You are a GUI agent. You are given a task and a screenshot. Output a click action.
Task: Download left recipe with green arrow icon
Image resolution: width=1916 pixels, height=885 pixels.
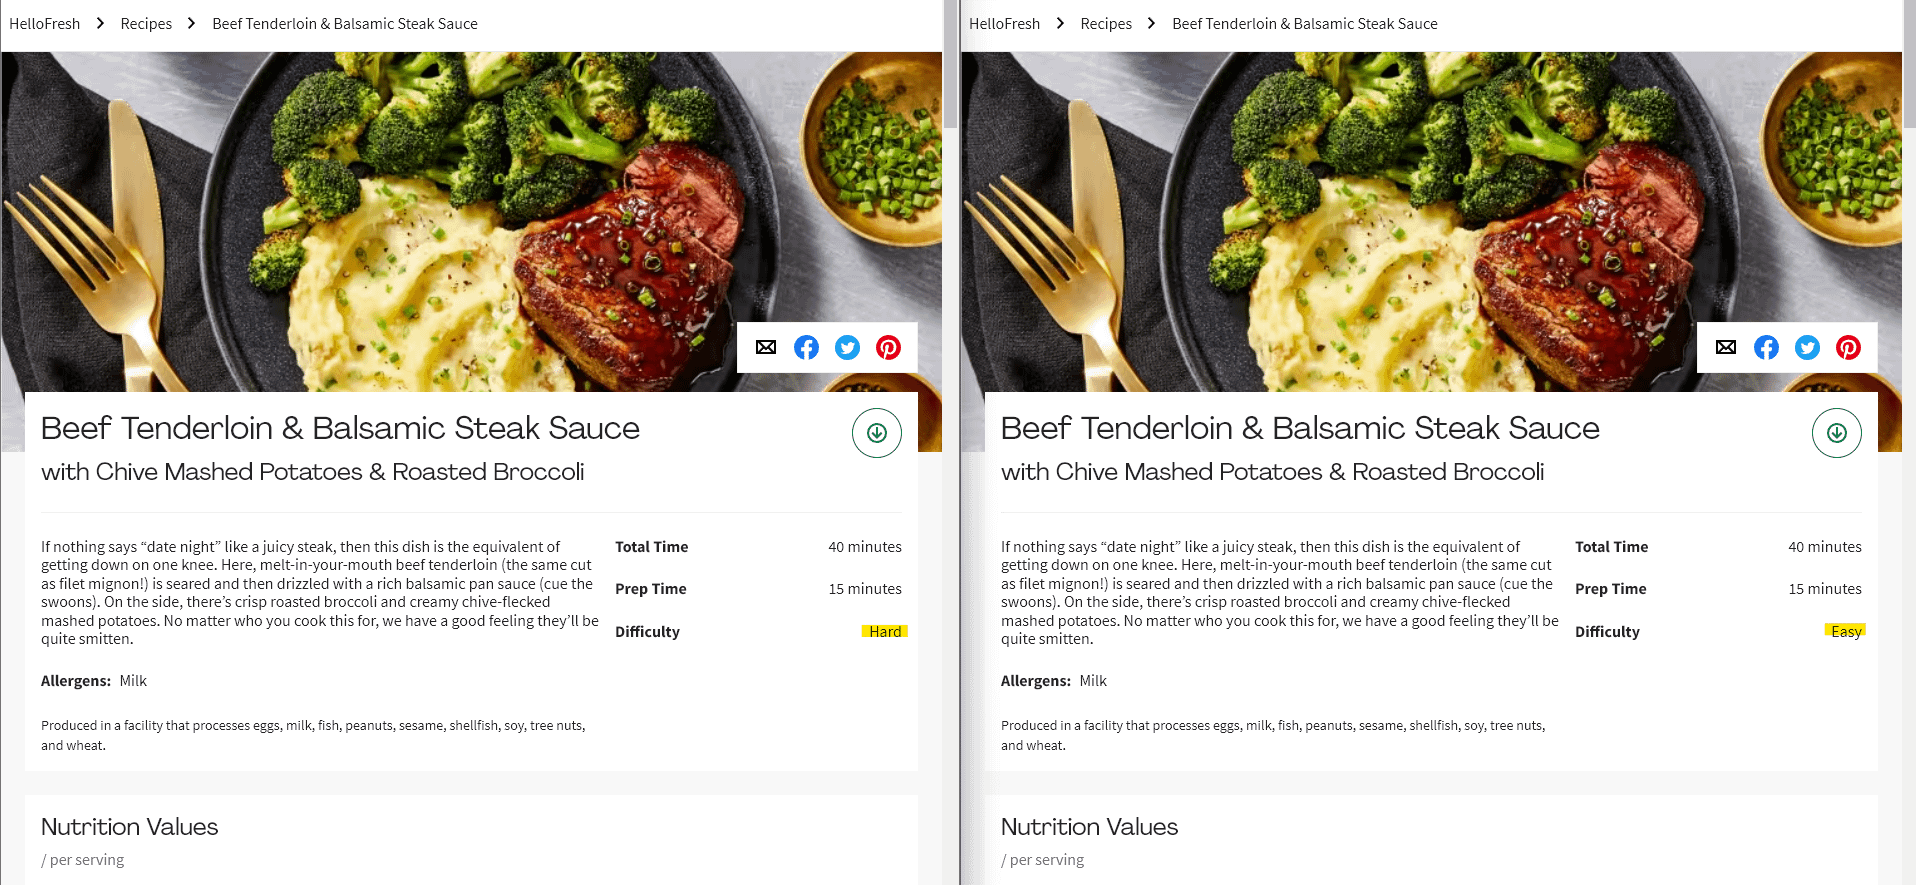877,433
